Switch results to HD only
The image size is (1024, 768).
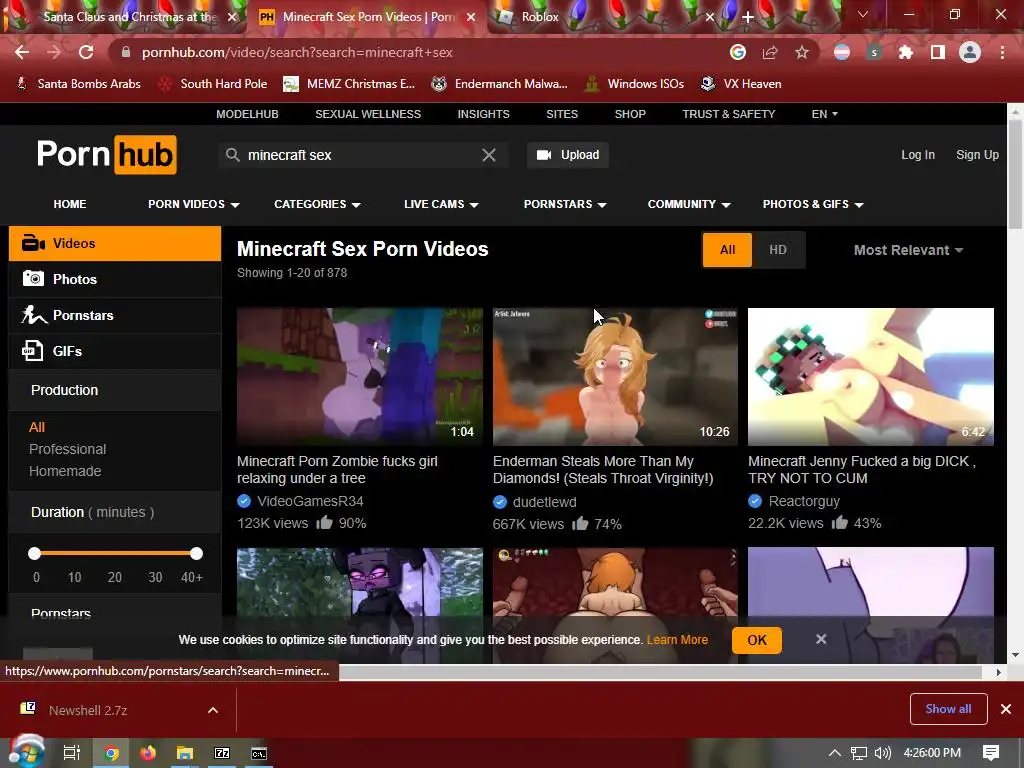tap(778, 249)
